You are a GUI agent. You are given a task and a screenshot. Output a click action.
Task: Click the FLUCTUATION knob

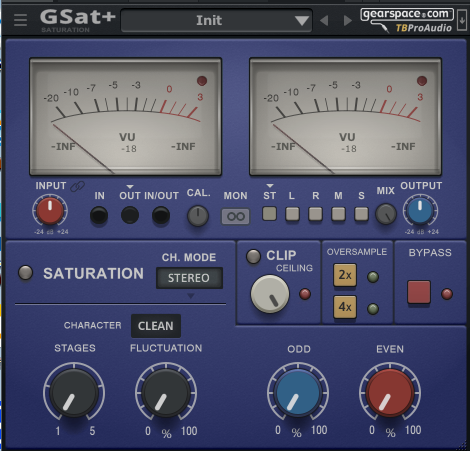click(166, 393)
